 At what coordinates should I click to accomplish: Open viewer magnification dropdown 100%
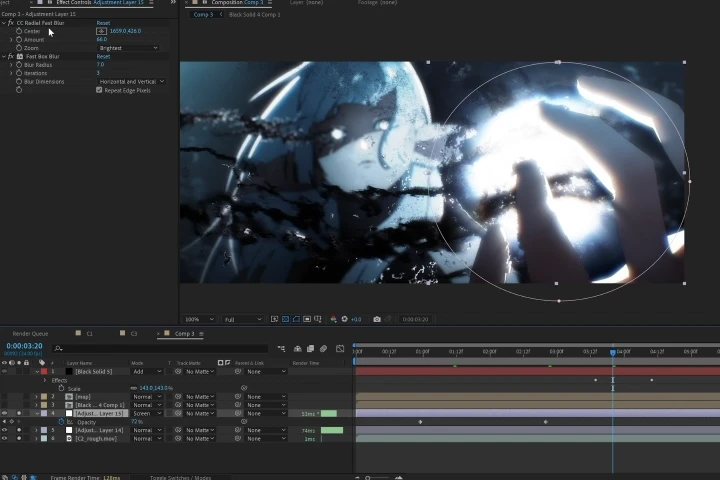point(199,319)
